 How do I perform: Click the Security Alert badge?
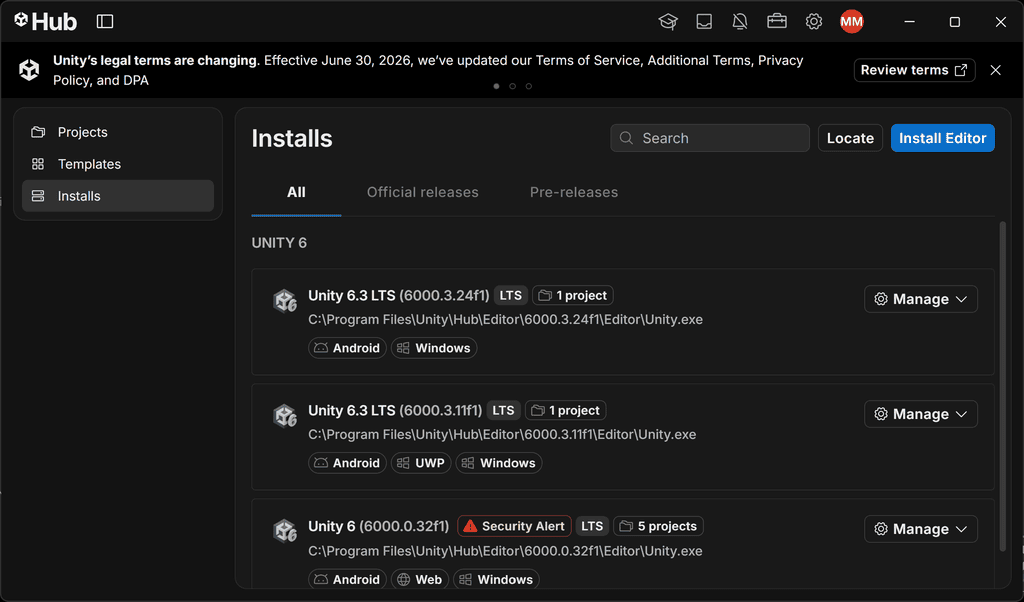(515, 526)
